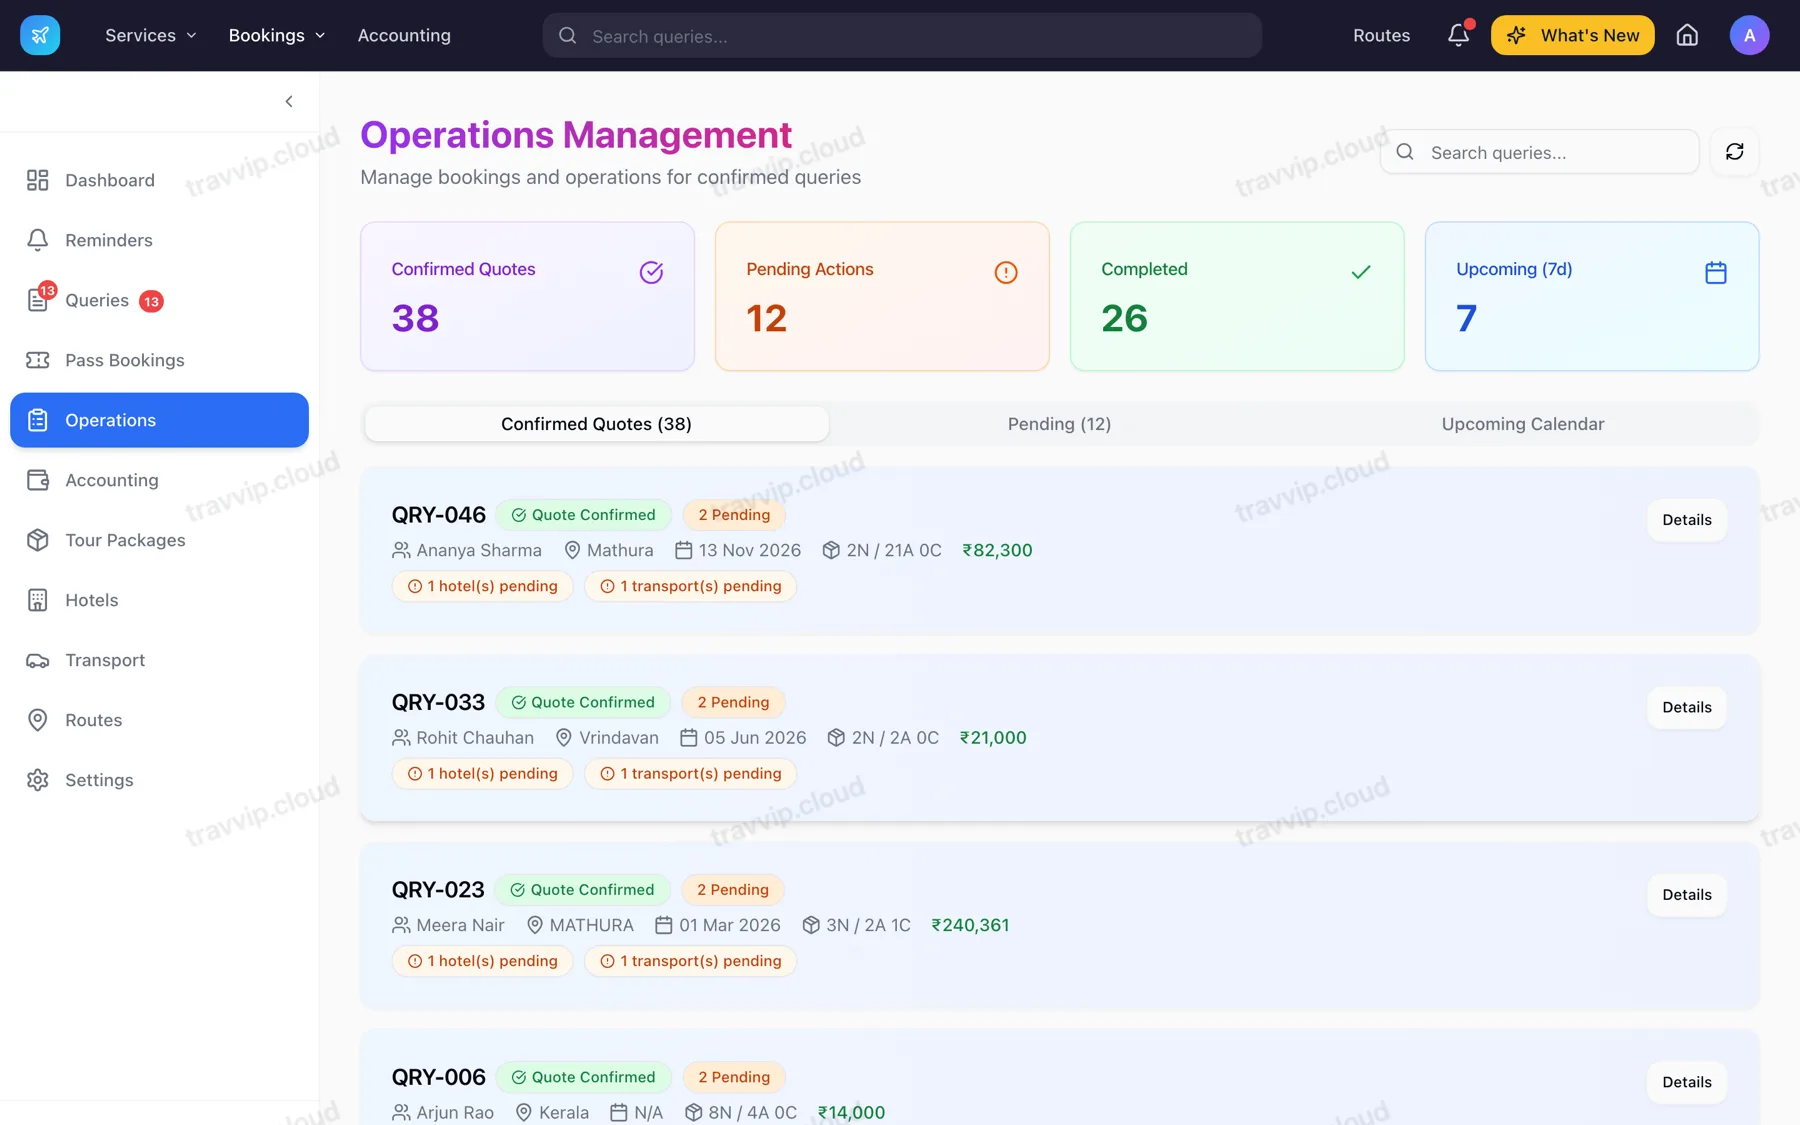The height and width of the screenshot is (1125, 1800).
Task: Open the notifications bell
Action: coord(1459,35)
